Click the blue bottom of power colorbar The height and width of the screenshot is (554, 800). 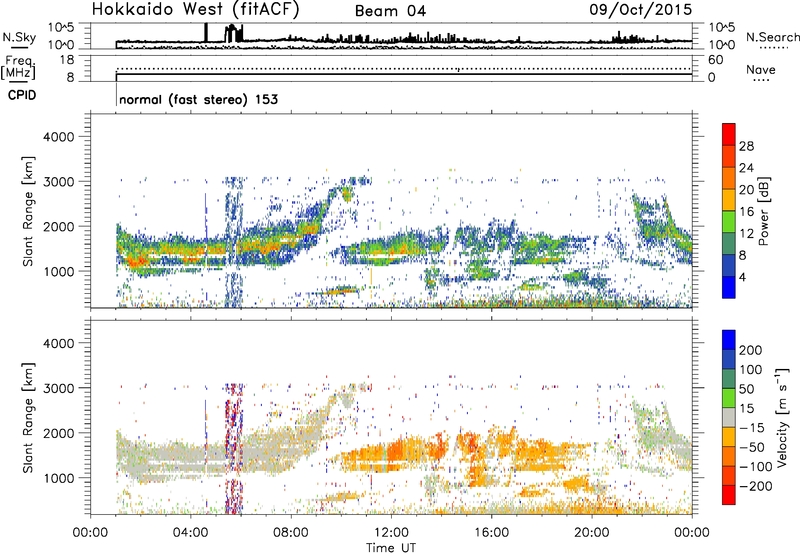pos(729,287)
